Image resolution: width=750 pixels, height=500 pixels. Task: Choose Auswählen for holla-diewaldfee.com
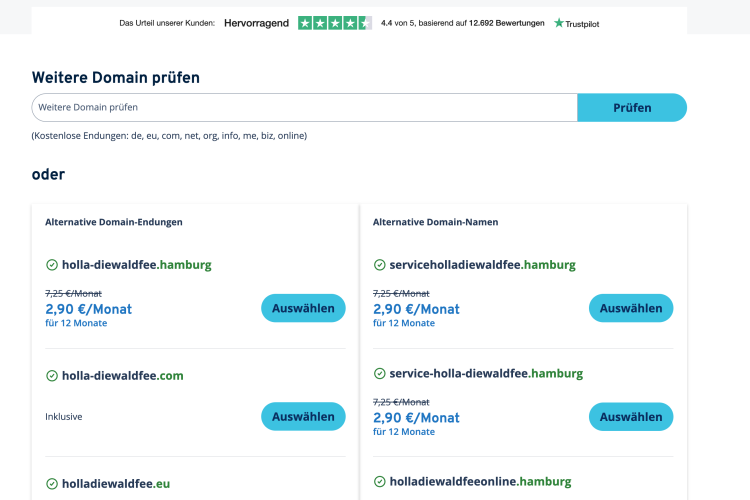(303, 416)
